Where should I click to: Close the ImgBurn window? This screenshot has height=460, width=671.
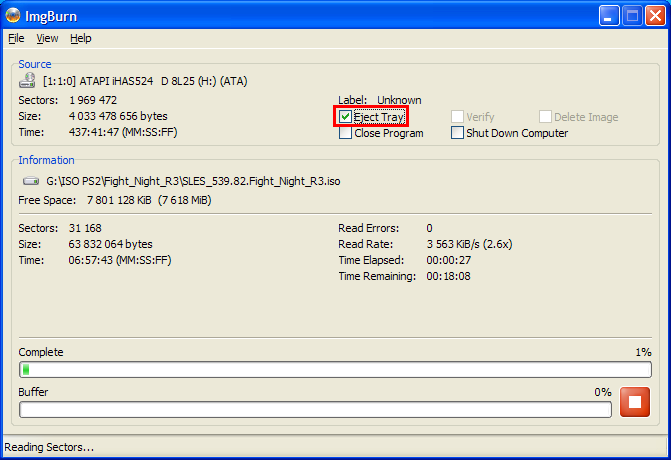(655, 16)
